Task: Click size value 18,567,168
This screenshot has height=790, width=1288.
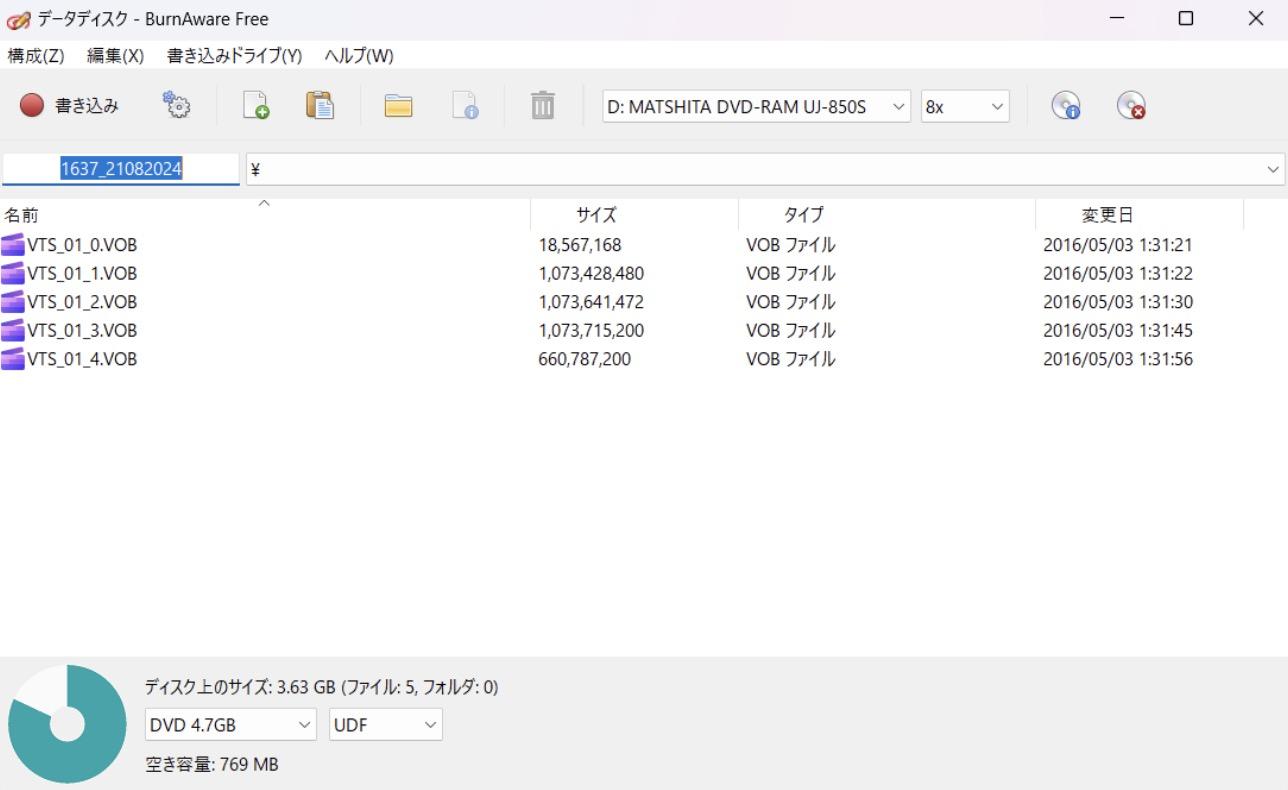Action: [x=580, y=245]
